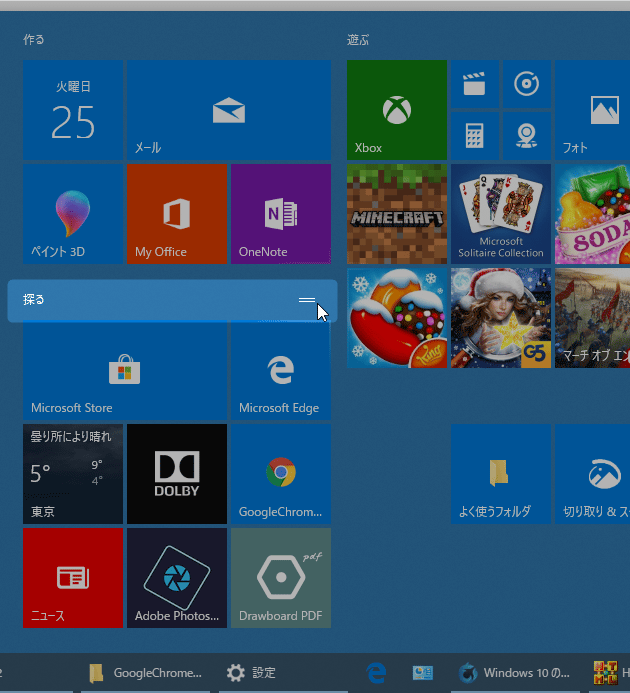
Task: Grab the 探る group handle icon
Action: click(307, 300)
